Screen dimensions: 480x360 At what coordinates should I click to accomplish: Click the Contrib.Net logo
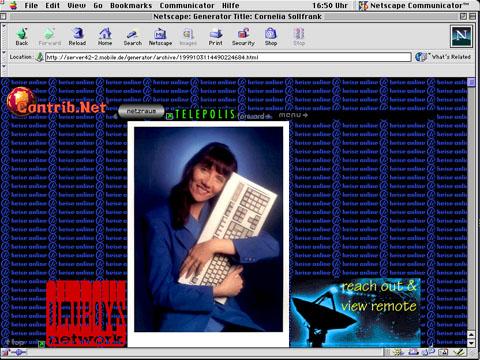pyautogui.click(x=56, y=102)
